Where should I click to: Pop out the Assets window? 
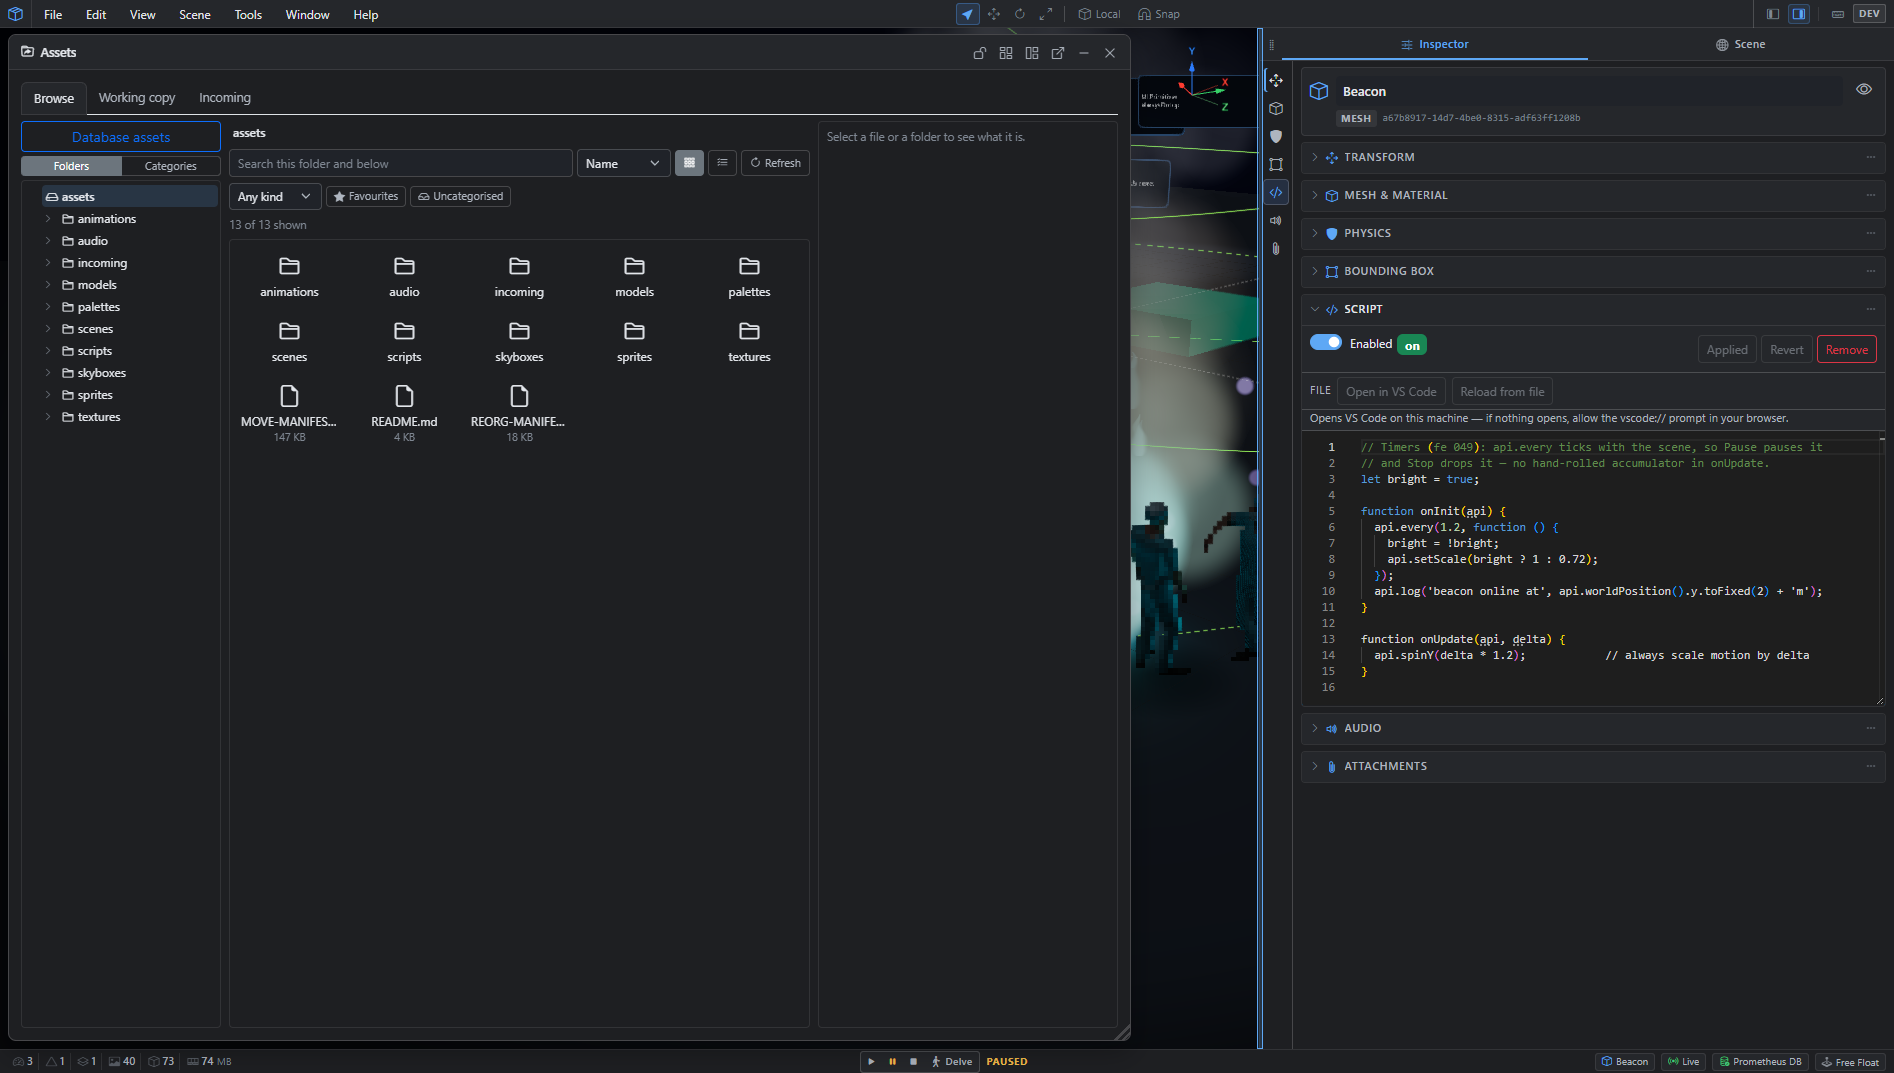coord(1058,53)
